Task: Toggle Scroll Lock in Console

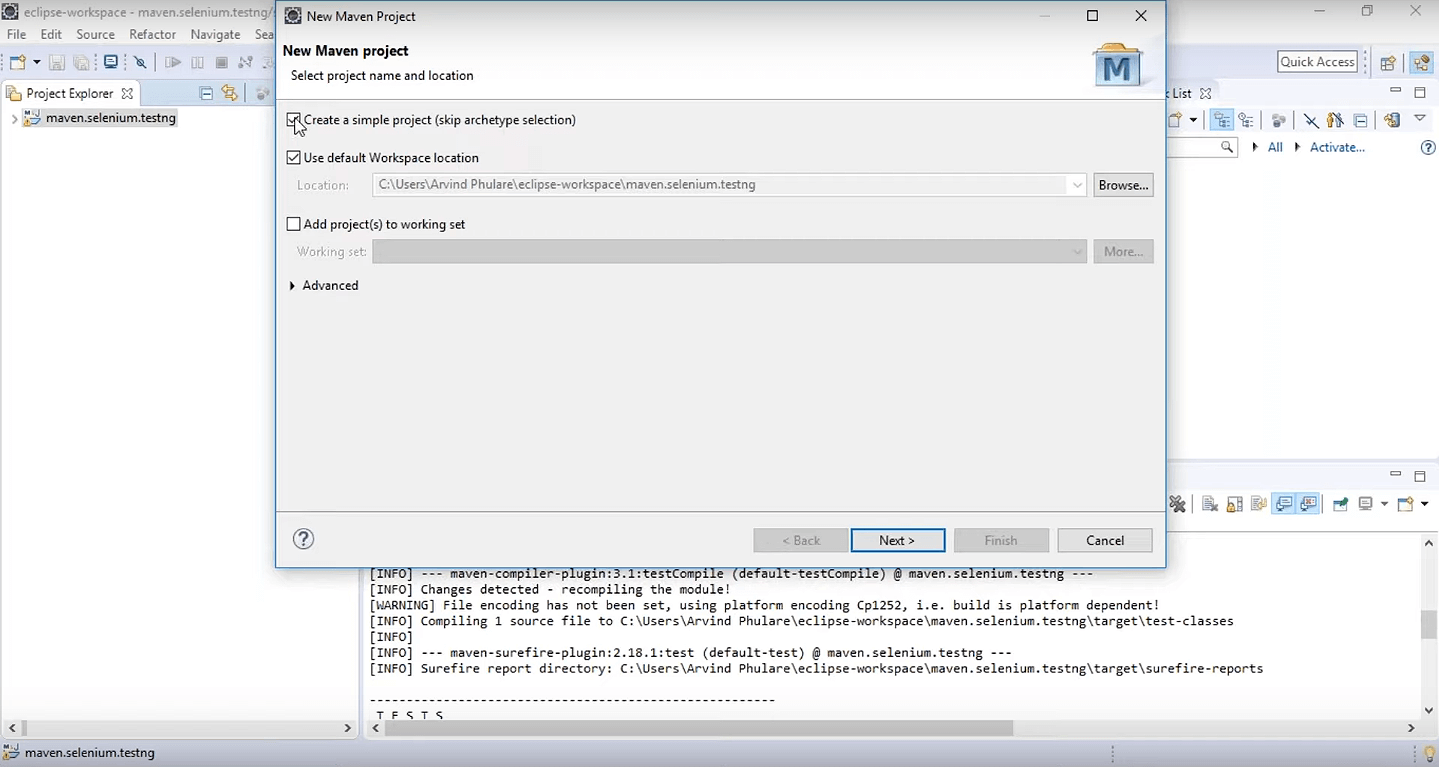Action: (x=1234, y=504)
